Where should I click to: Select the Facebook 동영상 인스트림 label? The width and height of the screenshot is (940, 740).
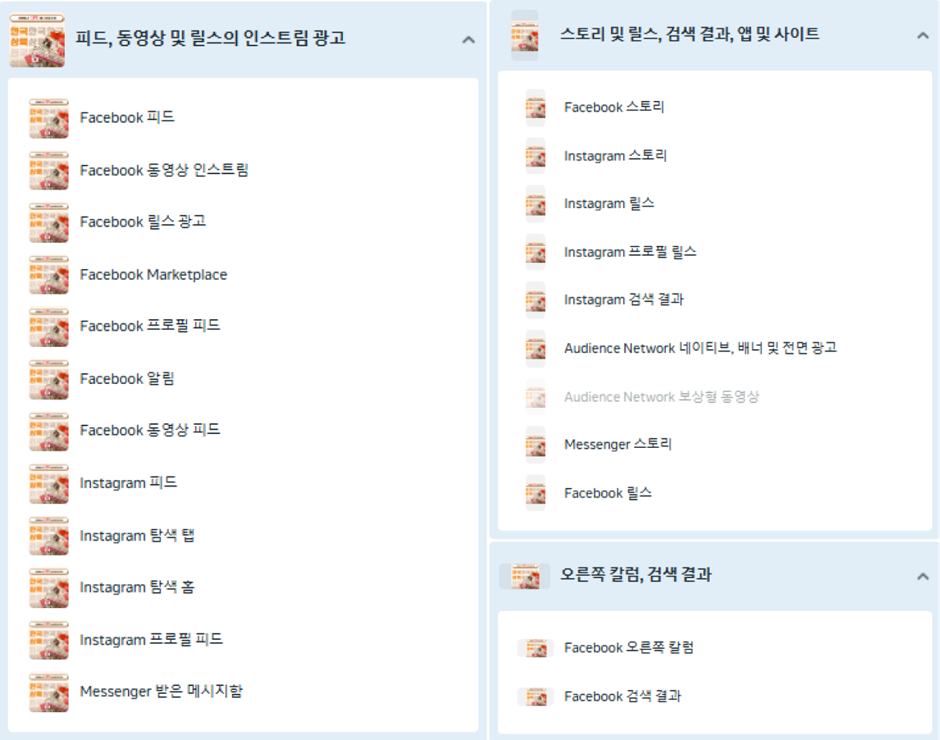click(x=164, y=170)
